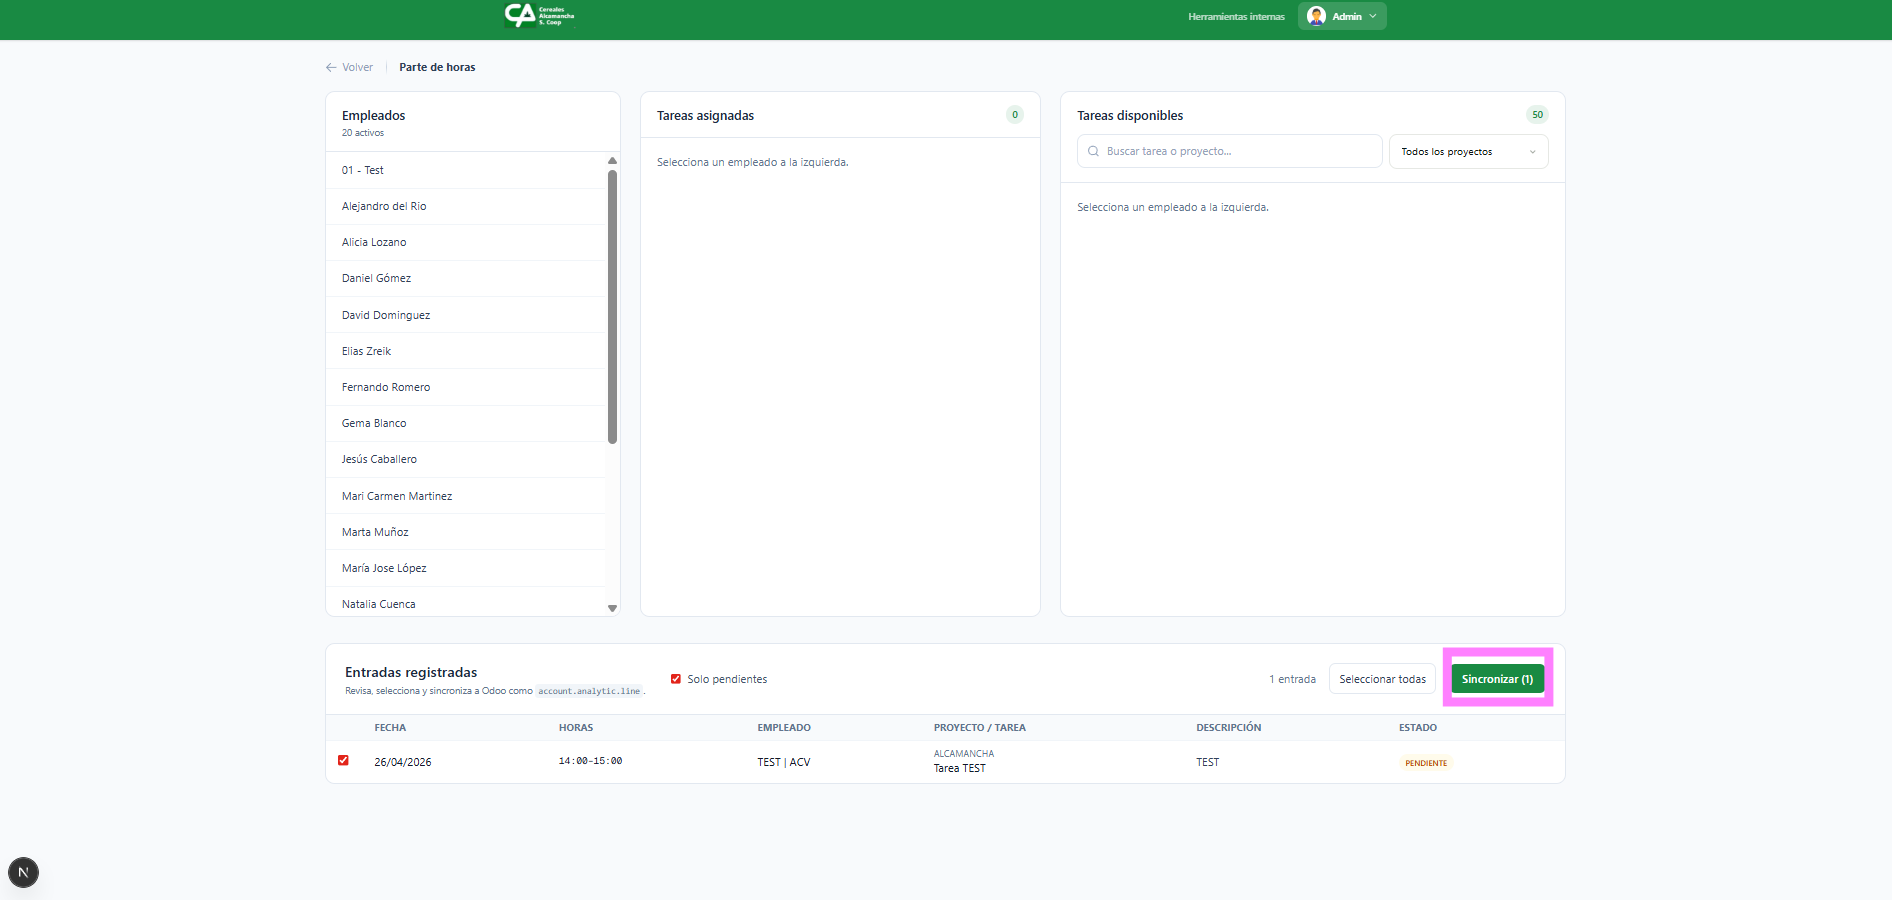Click the Odoo link in the description

[493, 691]
